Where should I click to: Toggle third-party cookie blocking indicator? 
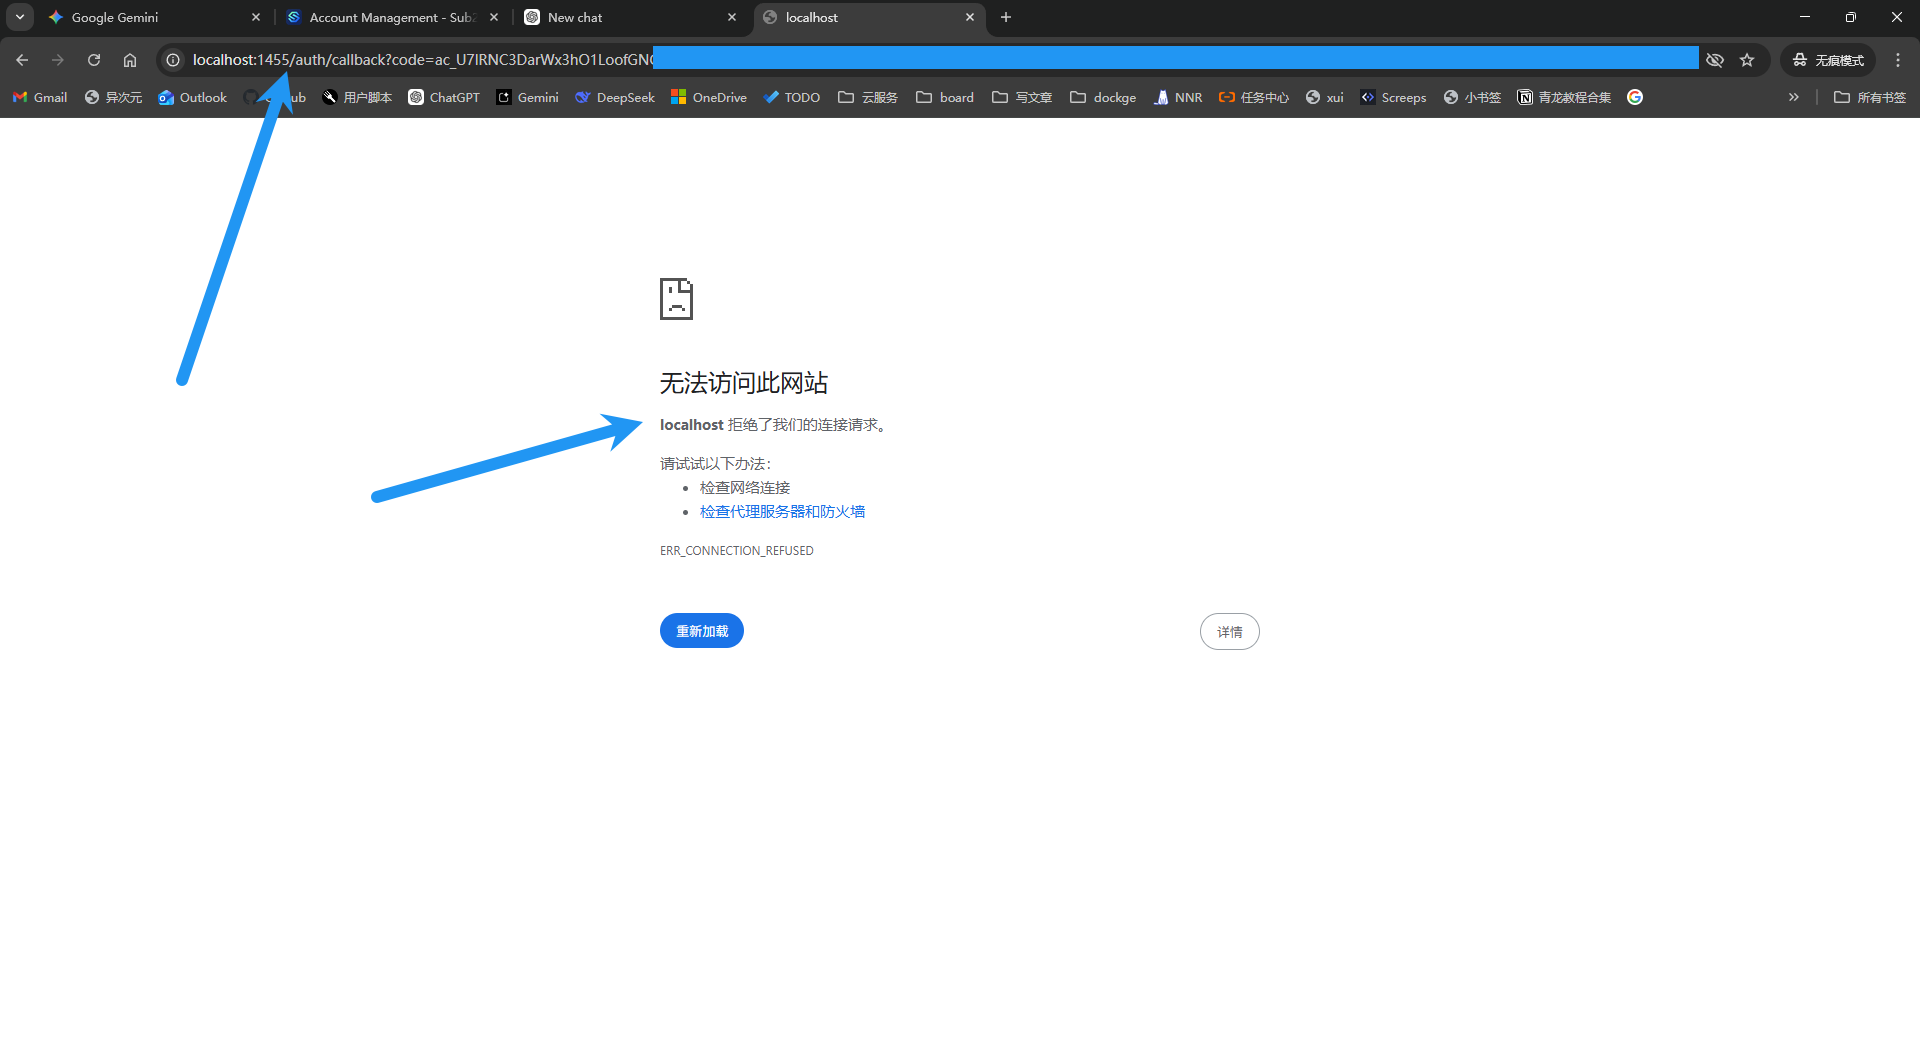[1715, 60]
